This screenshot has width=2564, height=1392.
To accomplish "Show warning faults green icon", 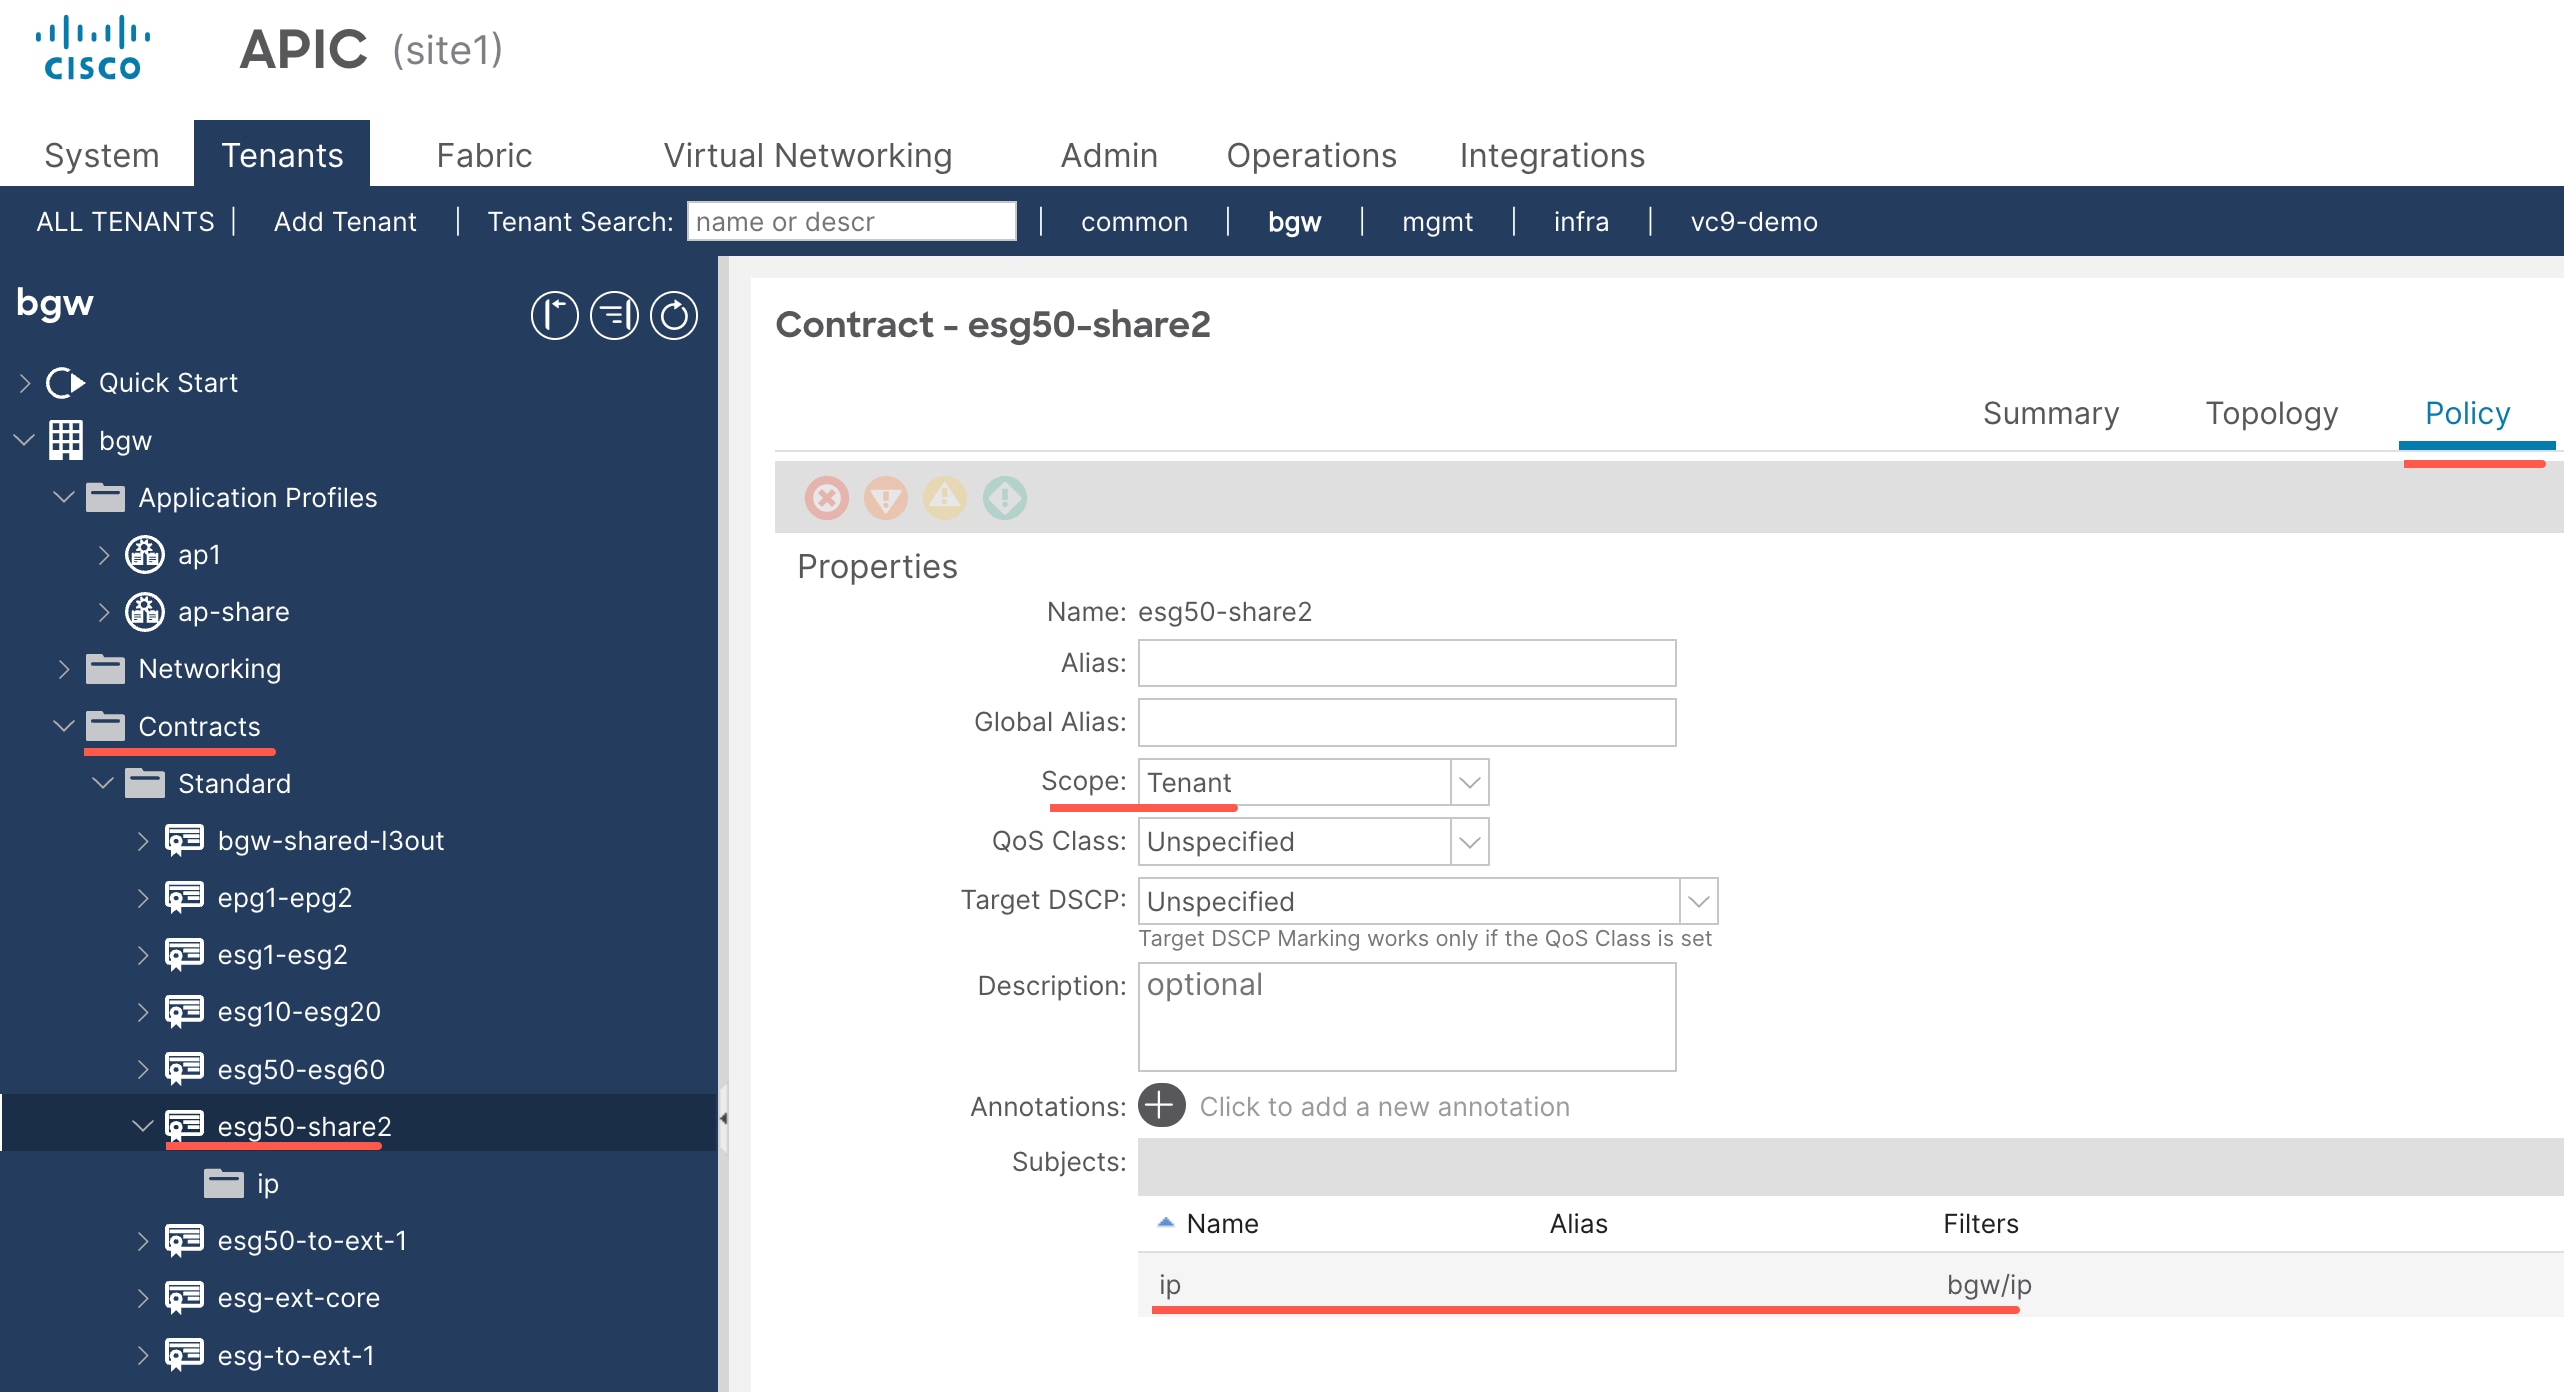I will pyautogui.click(x=1005, y=497).
